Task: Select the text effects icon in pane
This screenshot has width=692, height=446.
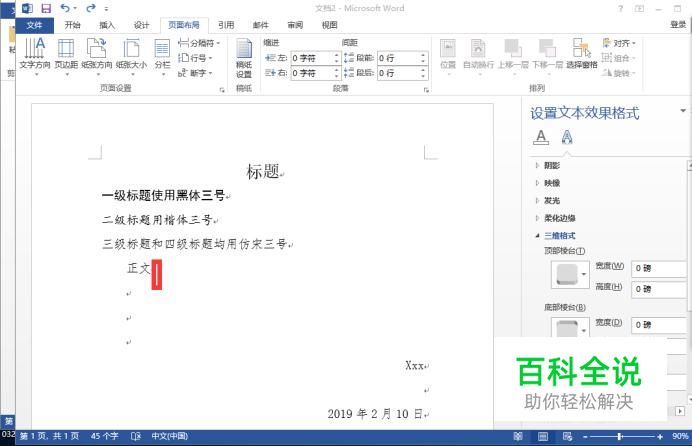Action: [x=567, y=137]
